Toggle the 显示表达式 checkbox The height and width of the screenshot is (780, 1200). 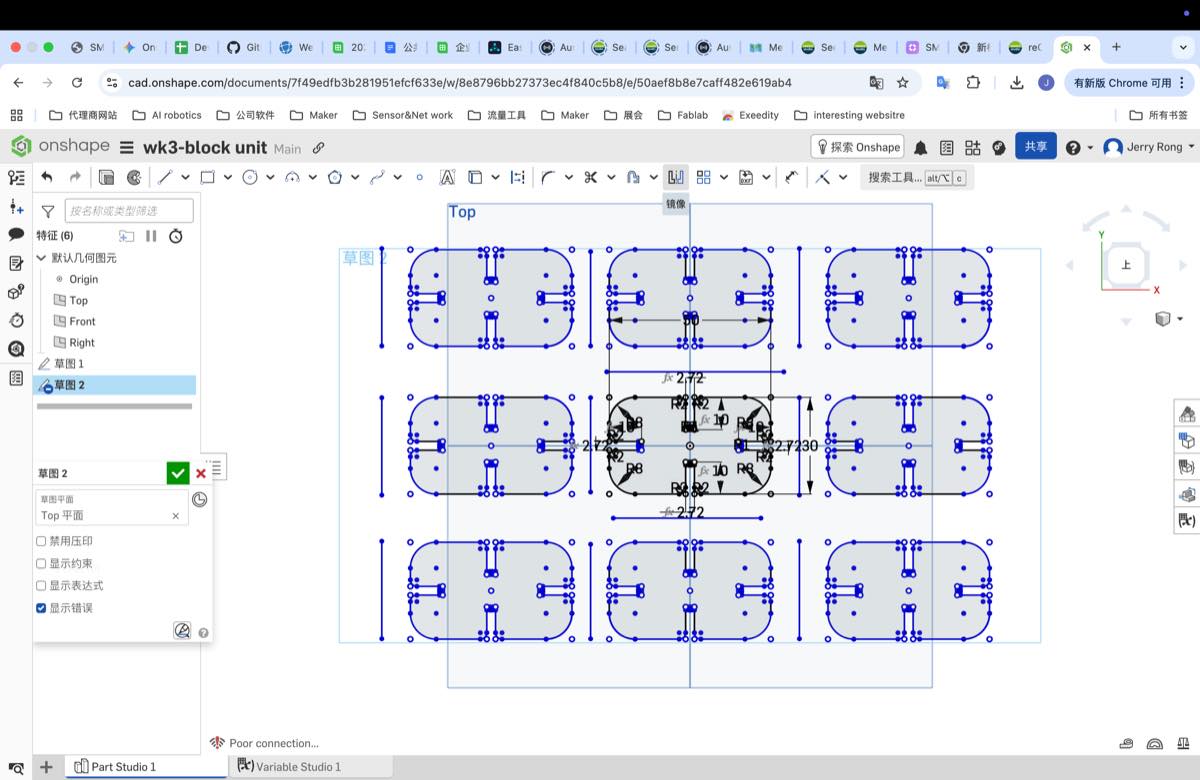[x=41, y=585]
